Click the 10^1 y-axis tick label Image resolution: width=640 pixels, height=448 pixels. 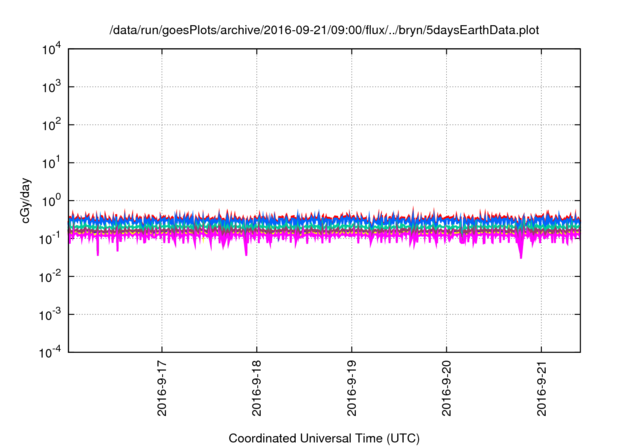pyautogui.click(x=50, y=162)
